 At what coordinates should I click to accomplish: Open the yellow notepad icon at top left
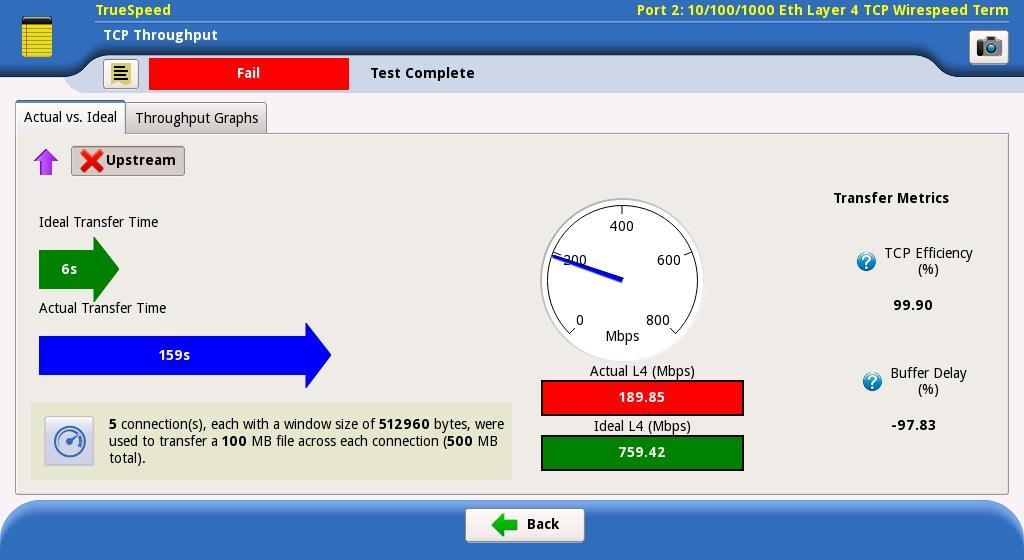pyautogui.click(x=37, y=37)
